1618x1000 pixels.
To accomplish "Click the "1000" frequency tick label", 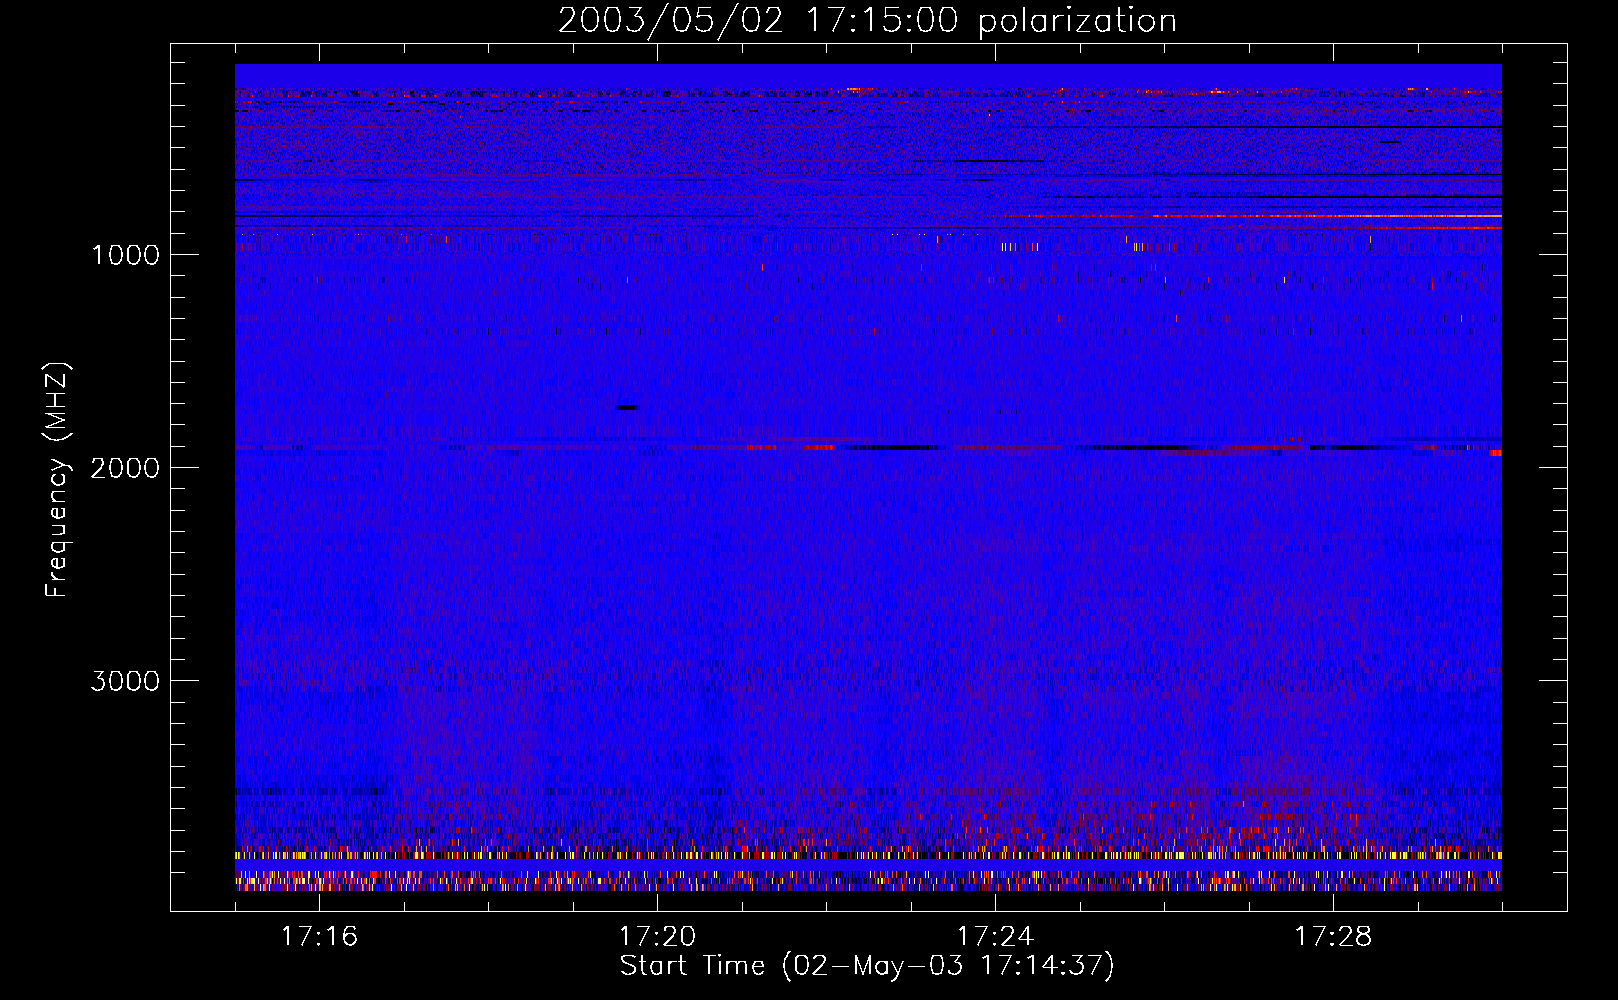I will point(125,255).
